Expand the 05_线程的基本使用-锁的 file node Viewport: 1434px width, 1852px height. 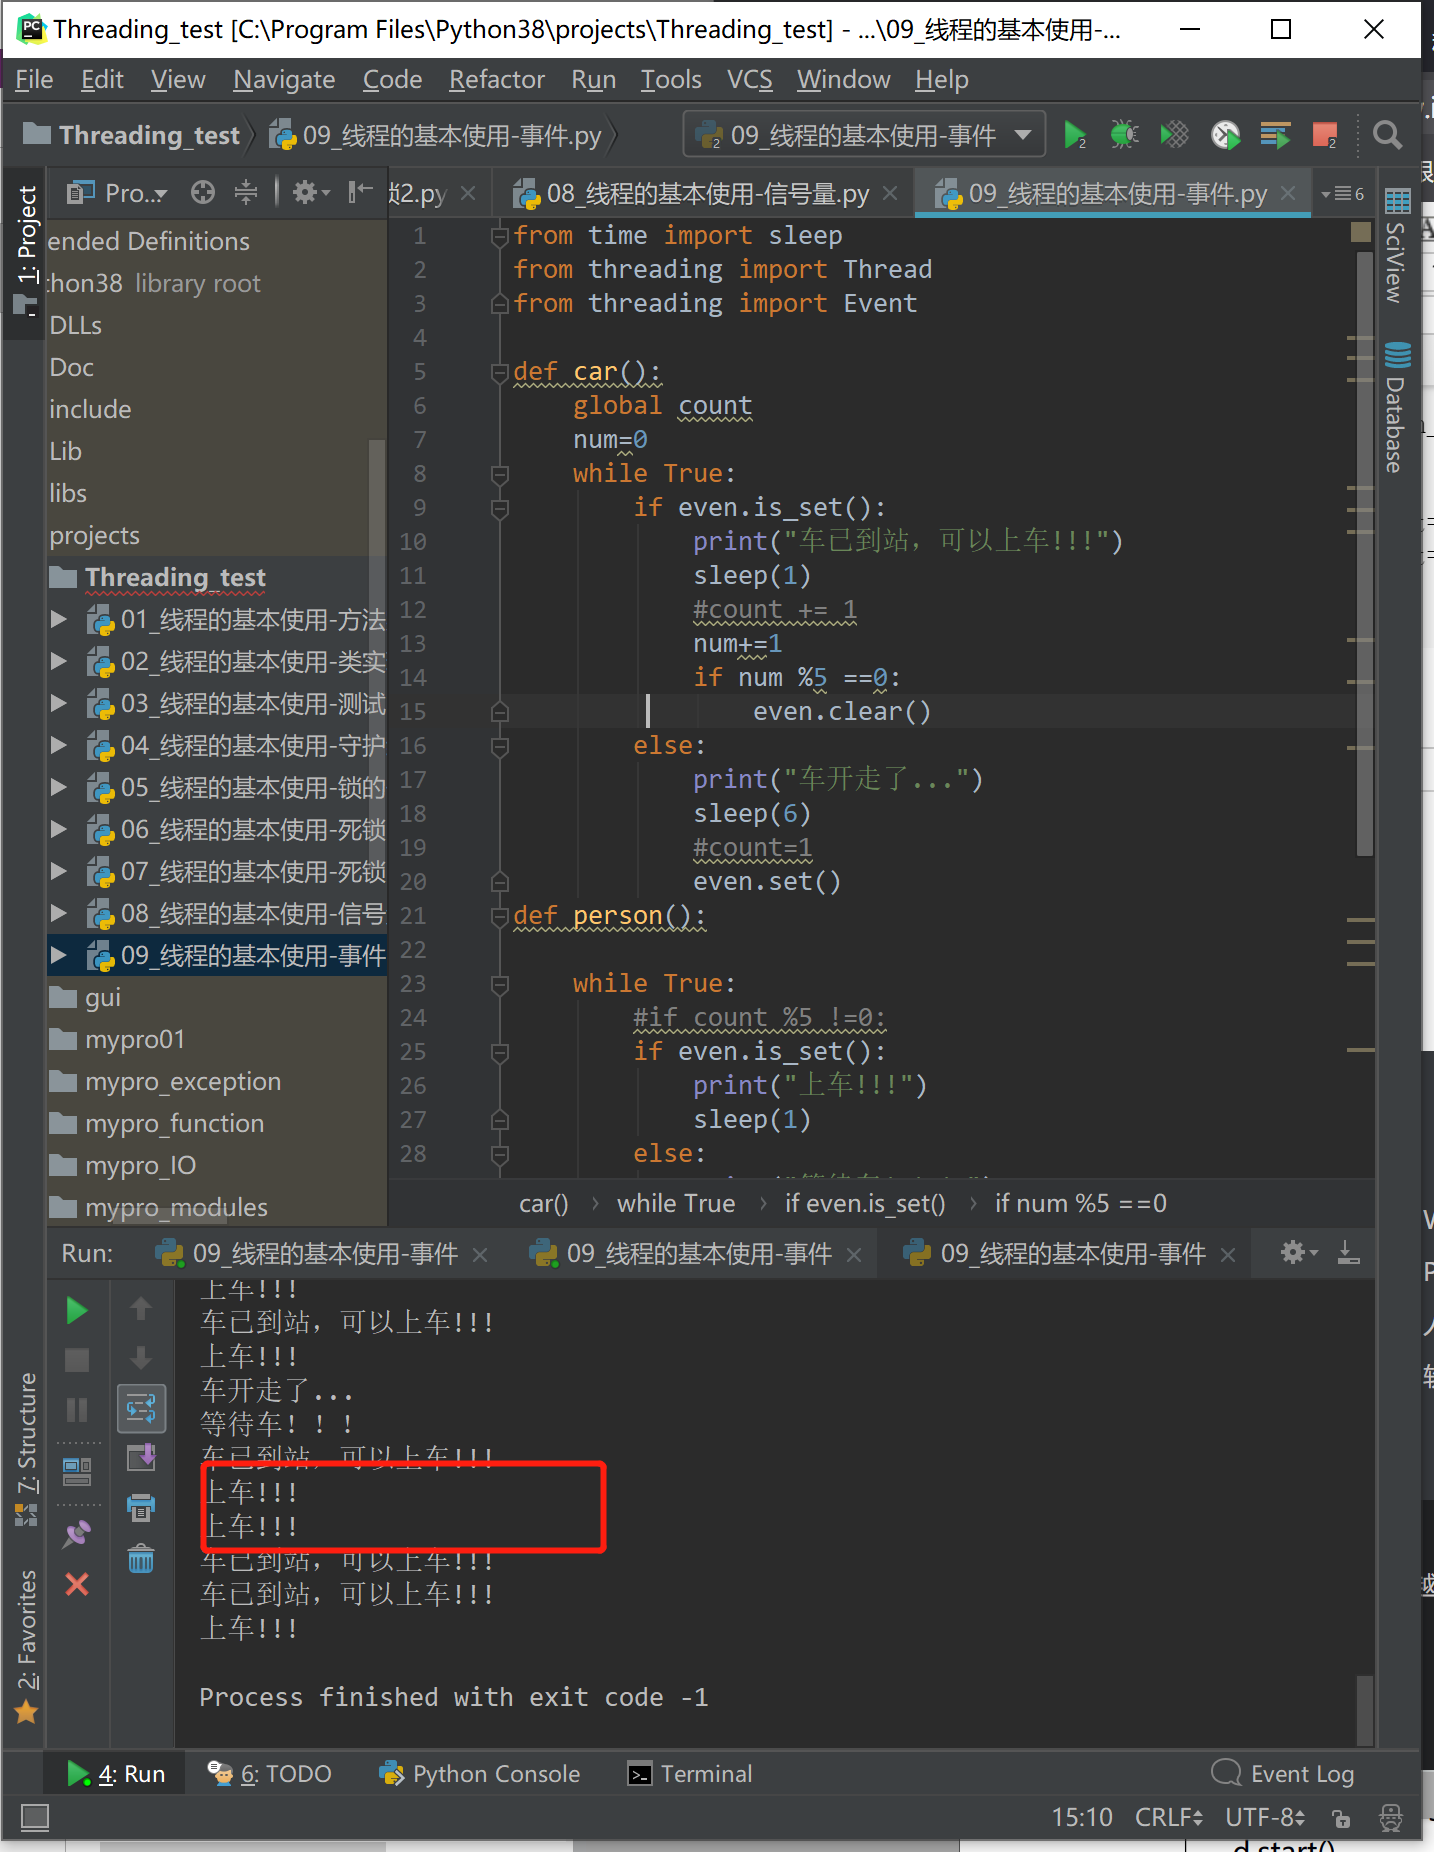[x=59, y=787]
